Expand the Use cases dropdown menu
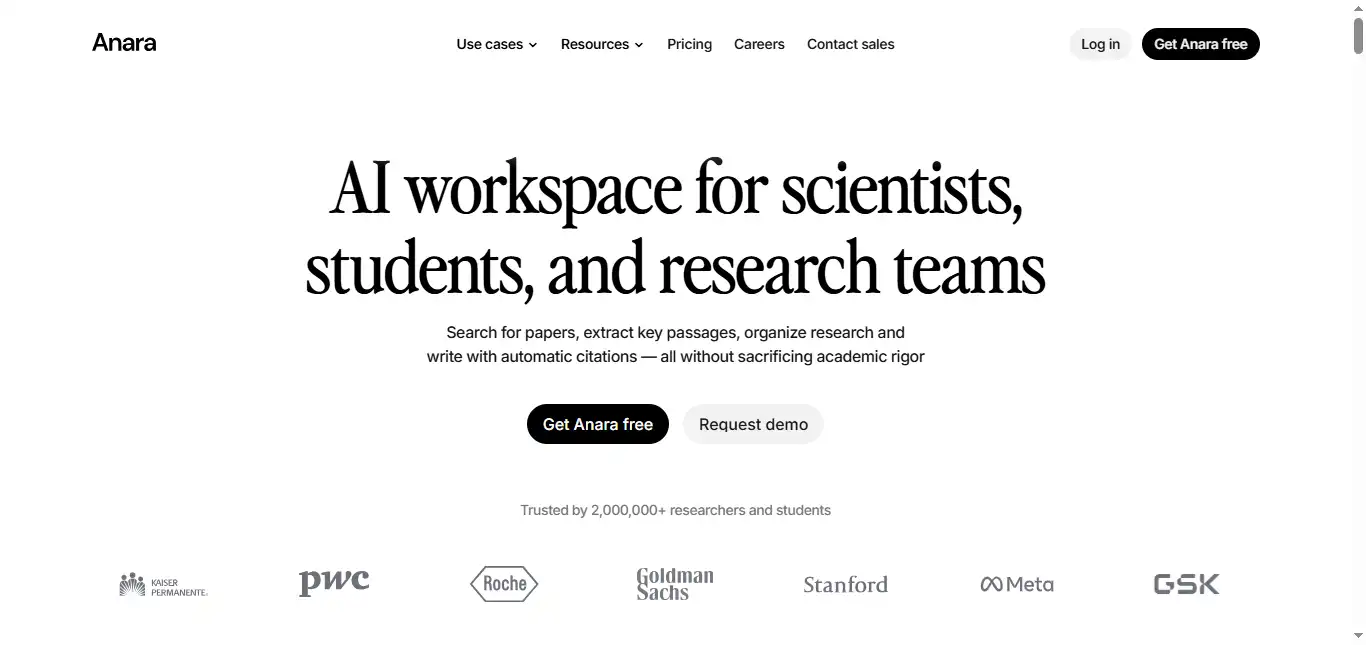 click(x=496, y=44)
